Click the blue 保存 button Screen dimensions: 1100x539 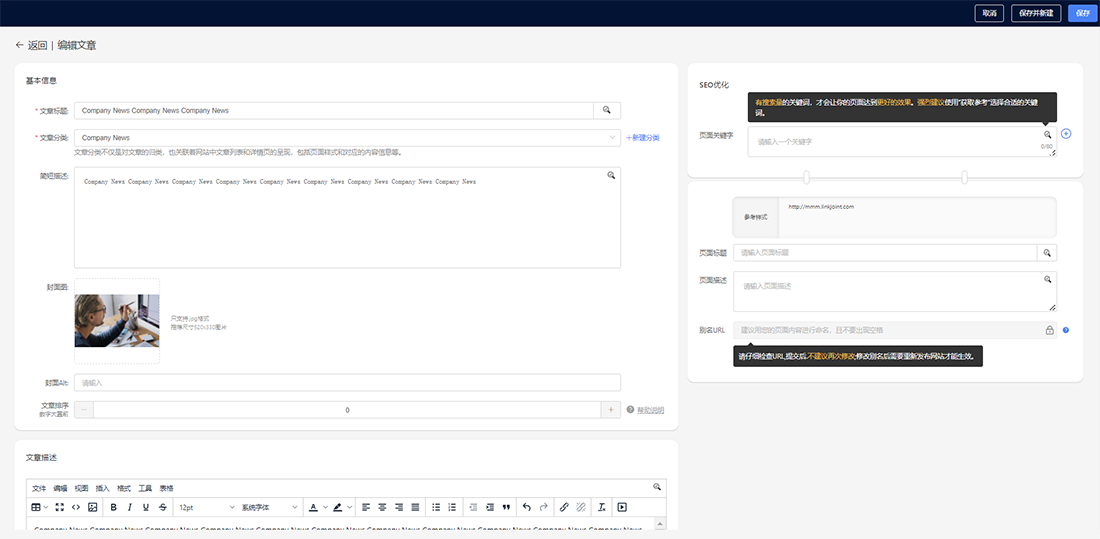pyautogui.click(x=1082, y=13)
